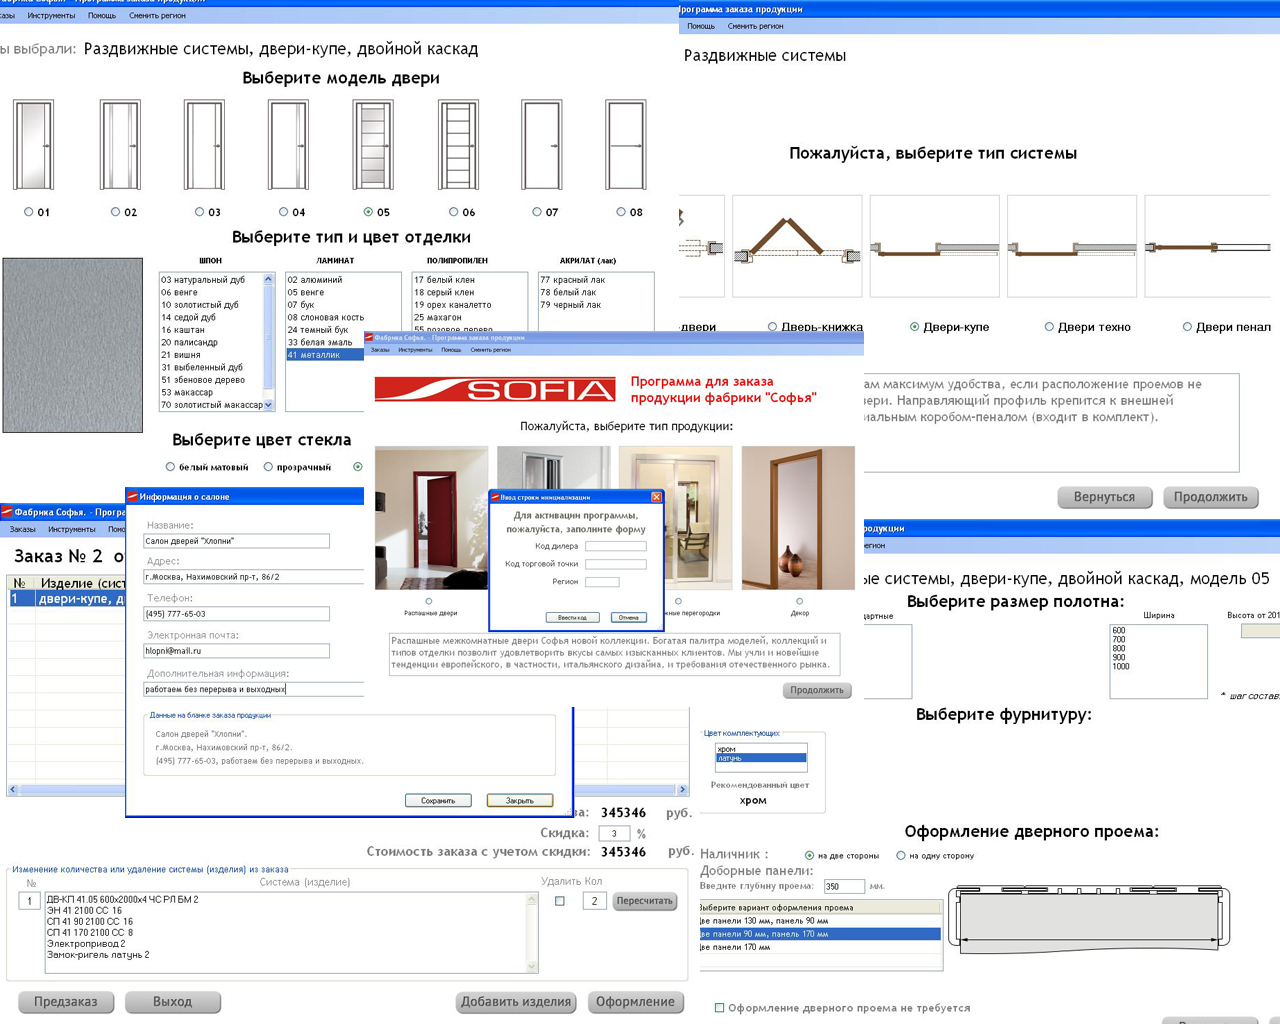Click right arrow of order table scrollbar
Image resolution: width=1280 pixels, height=1024 pixels.
683,790
